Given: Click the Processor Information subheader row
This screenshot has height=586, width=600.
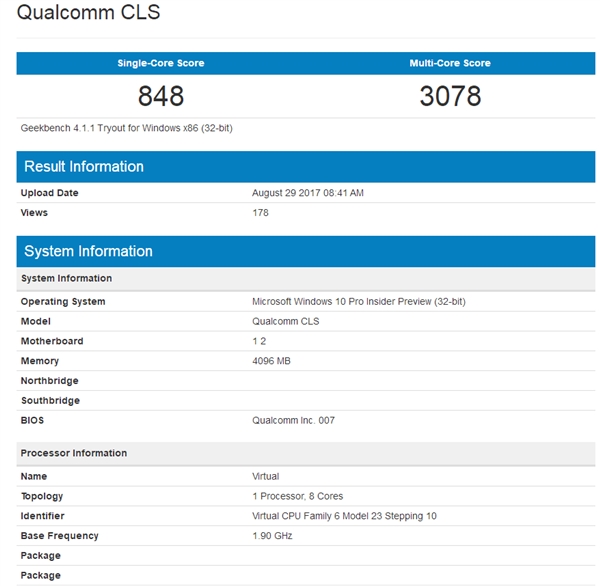Looking at the screenshot, I should pyautogui.click(x=74, y=453).
